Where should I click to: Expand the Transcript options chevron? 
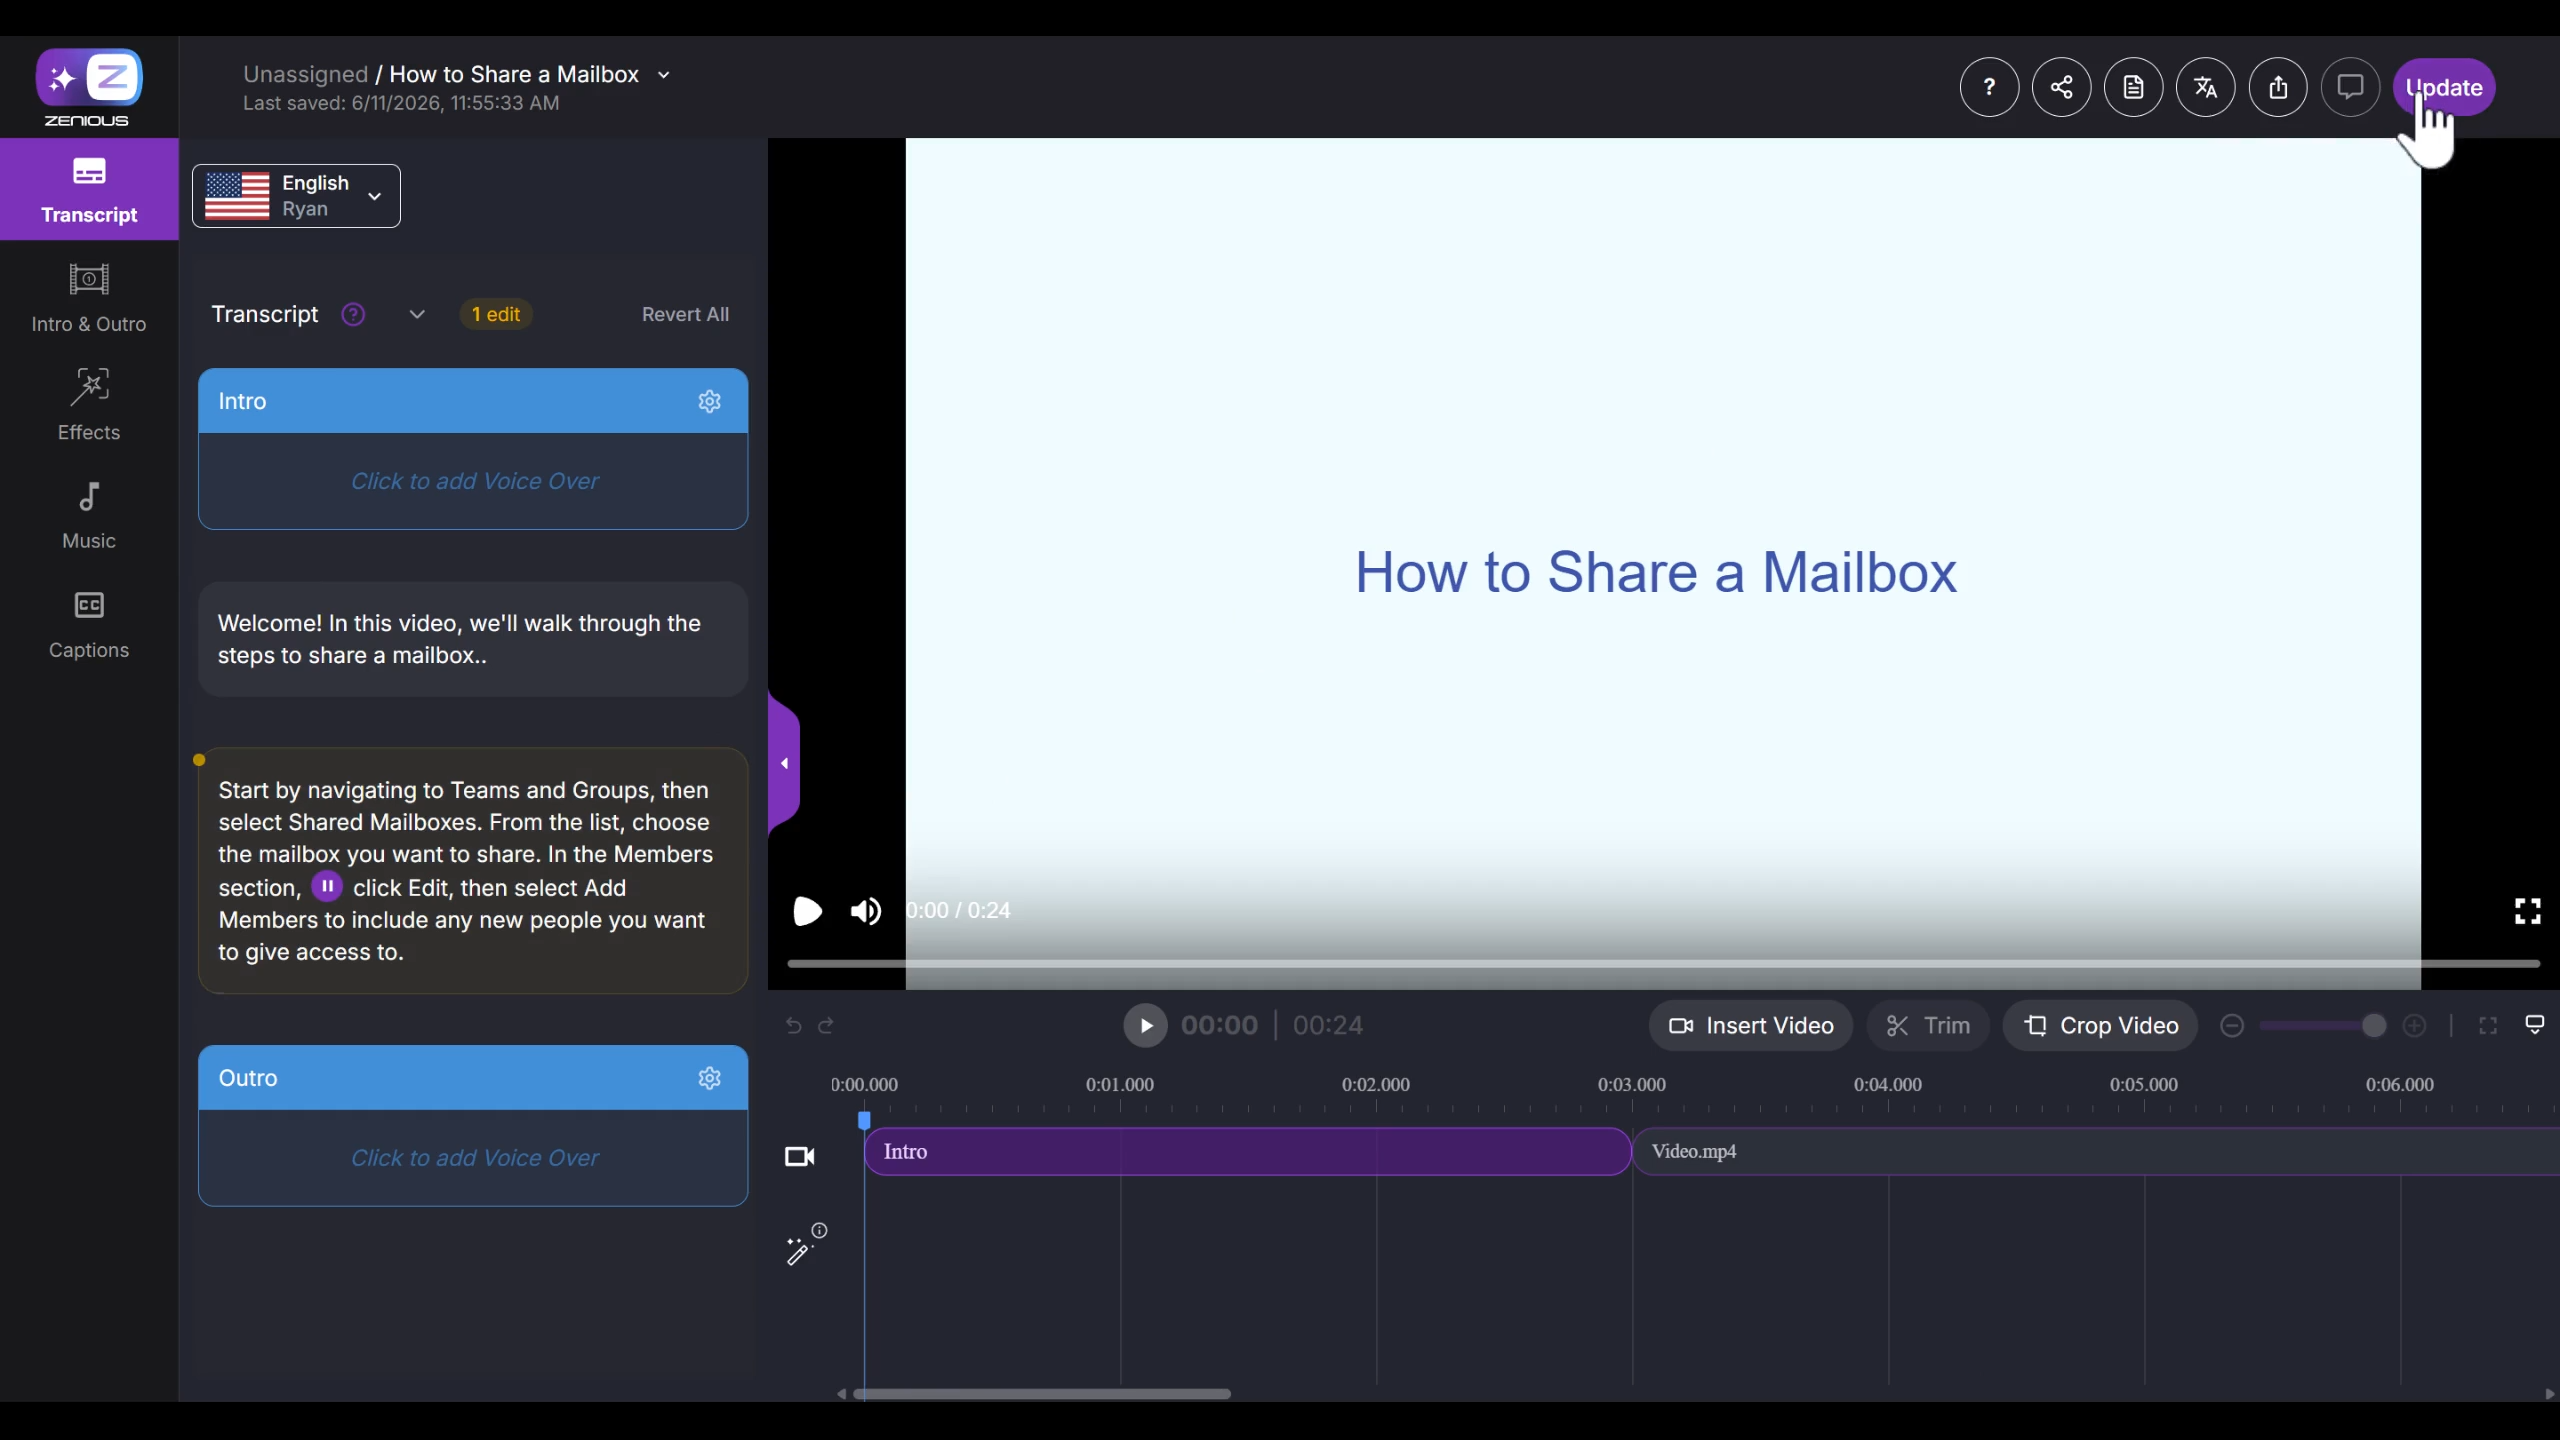[x=417, y=314]
